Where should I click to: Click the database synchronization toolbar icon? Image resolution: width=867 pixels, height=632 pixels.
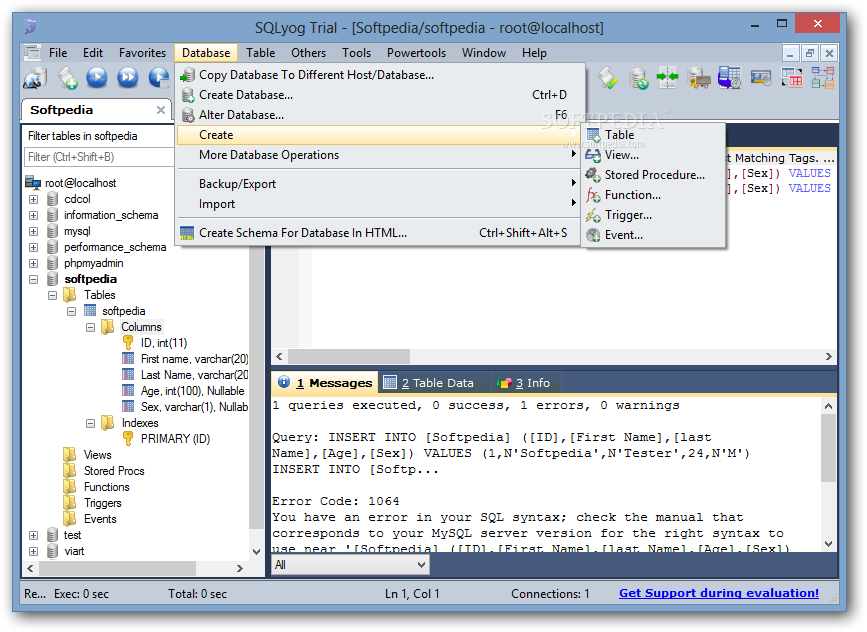click(638, 77)
